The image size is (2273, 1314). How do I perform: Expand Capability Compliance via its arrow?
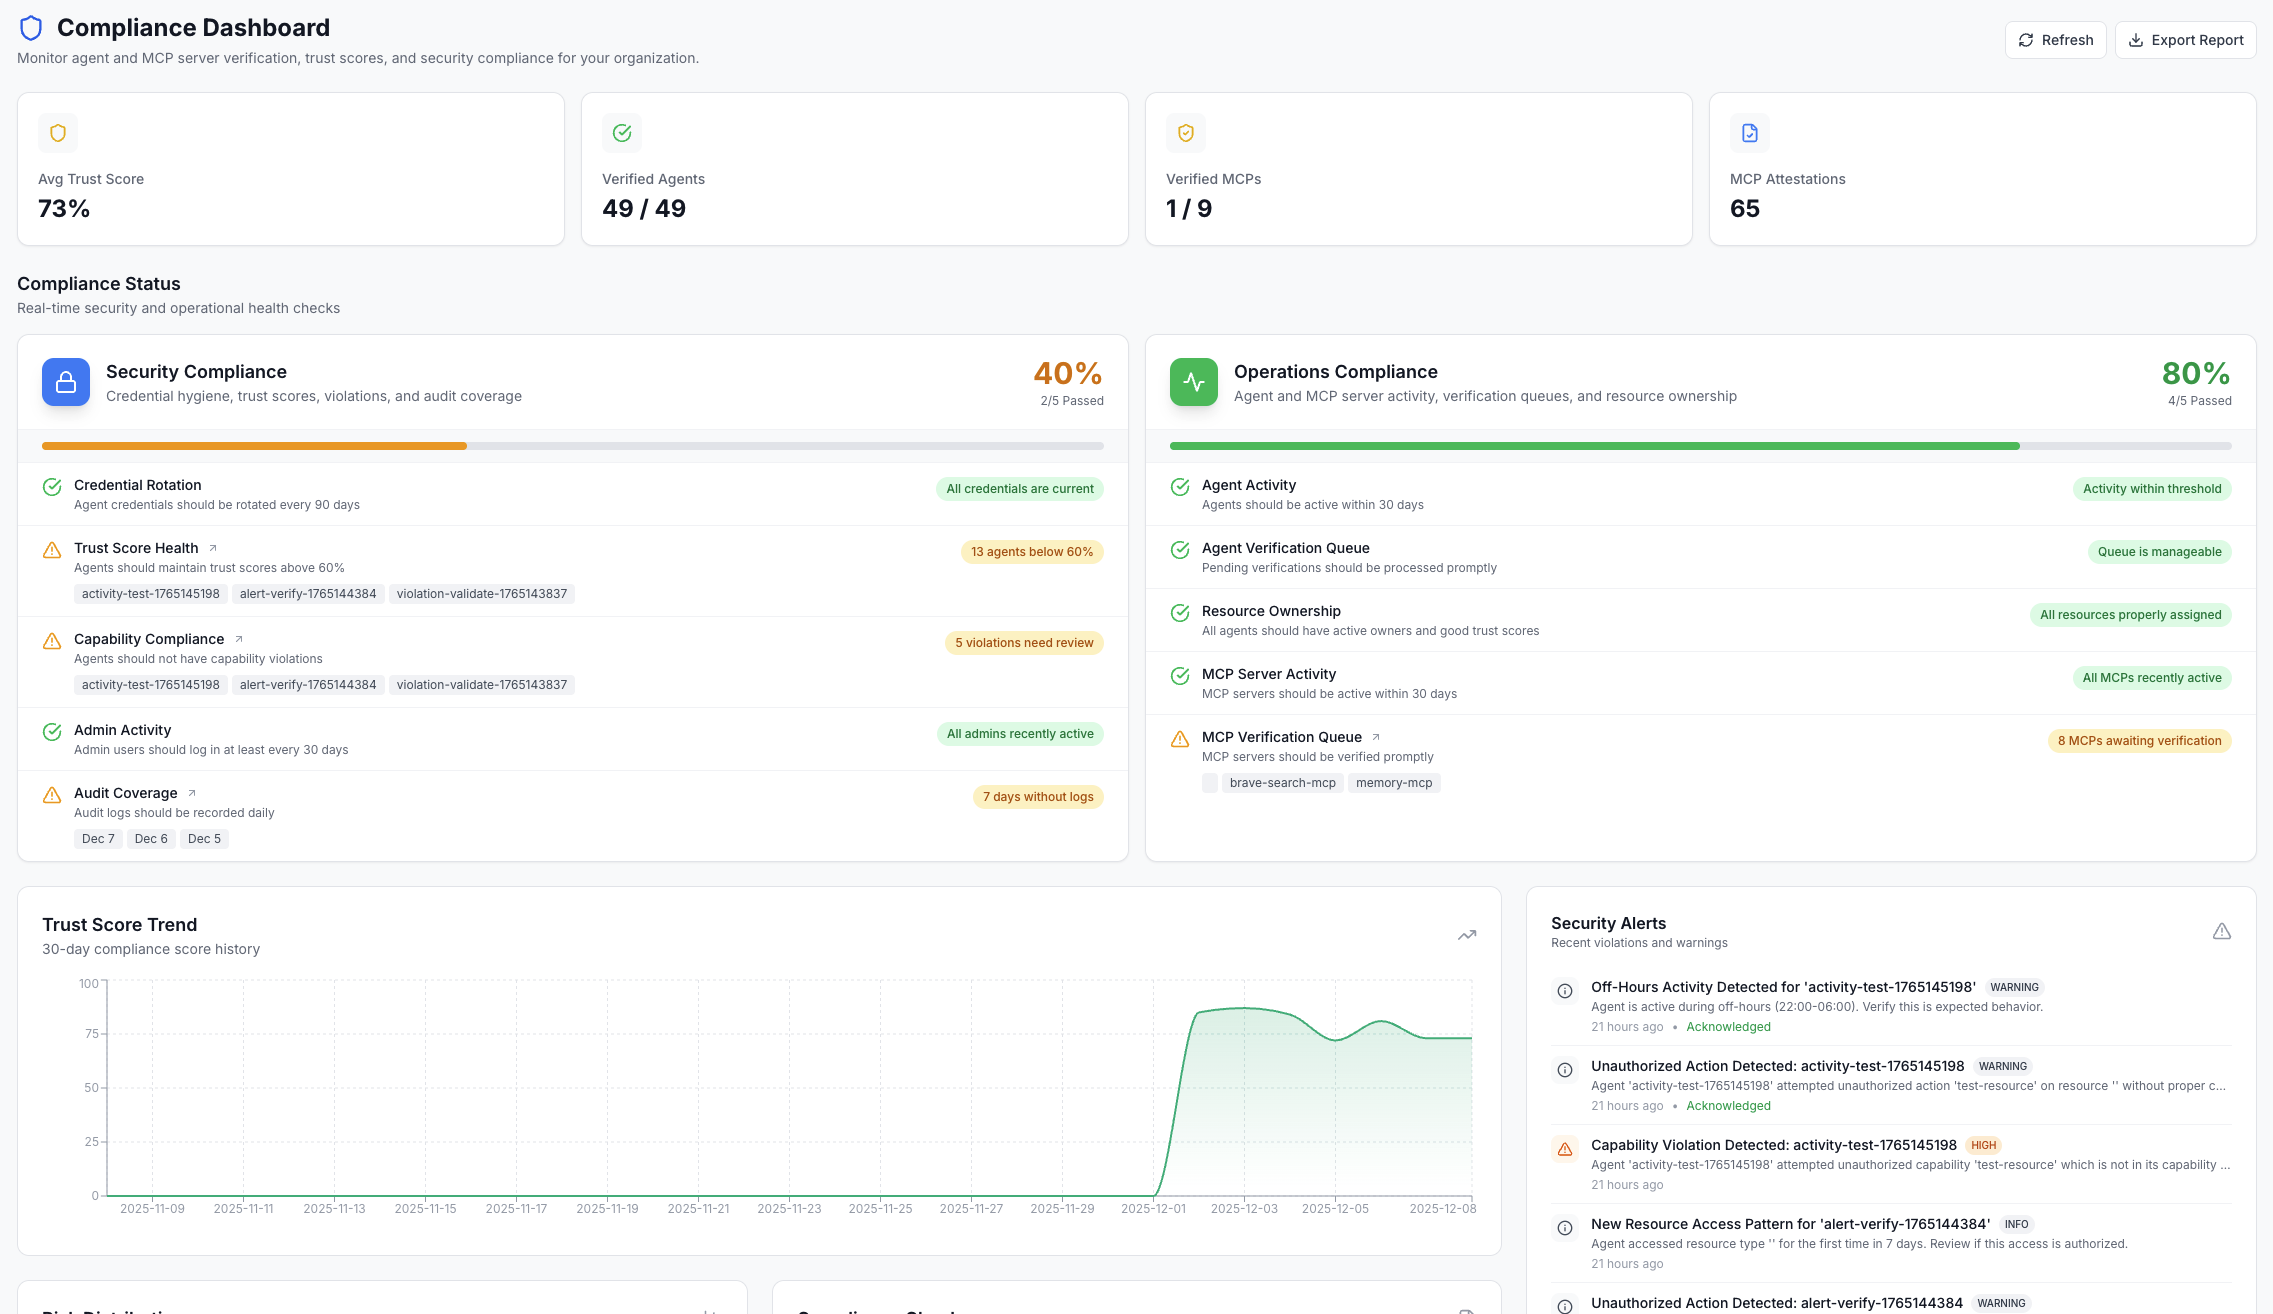pos(238,638)
